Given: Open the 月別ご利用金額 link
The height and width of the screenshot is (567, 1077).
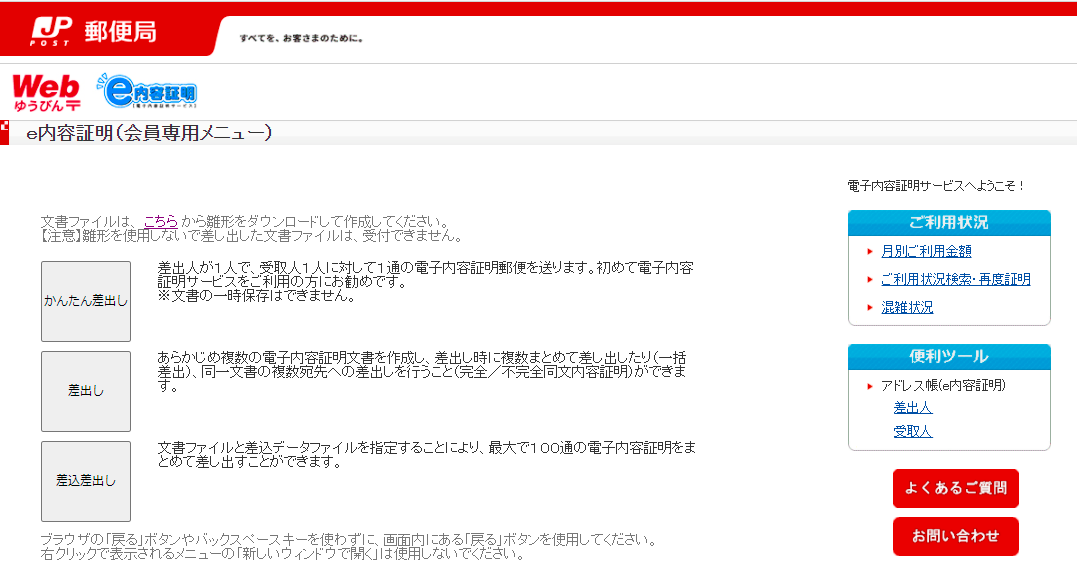Looking at the screenshot, I should click(x=926, y=252).
